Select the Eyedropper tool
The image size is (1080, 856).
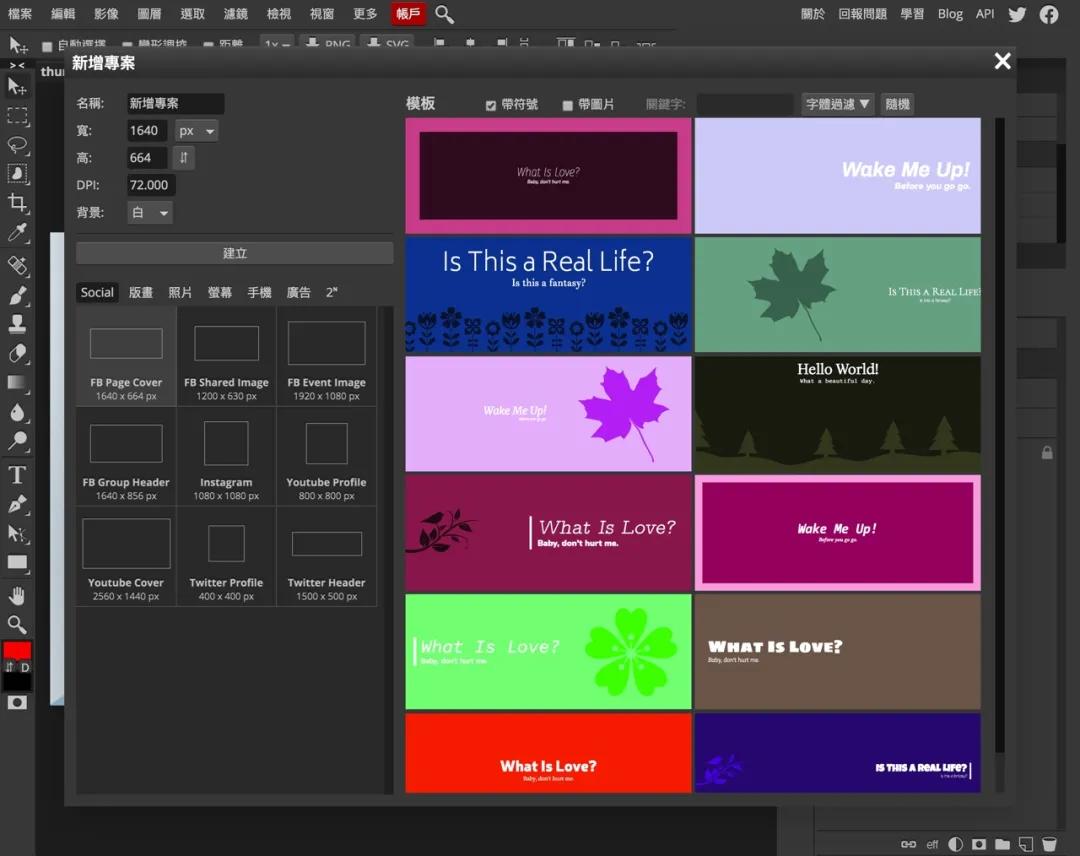(x=17, y=233)
